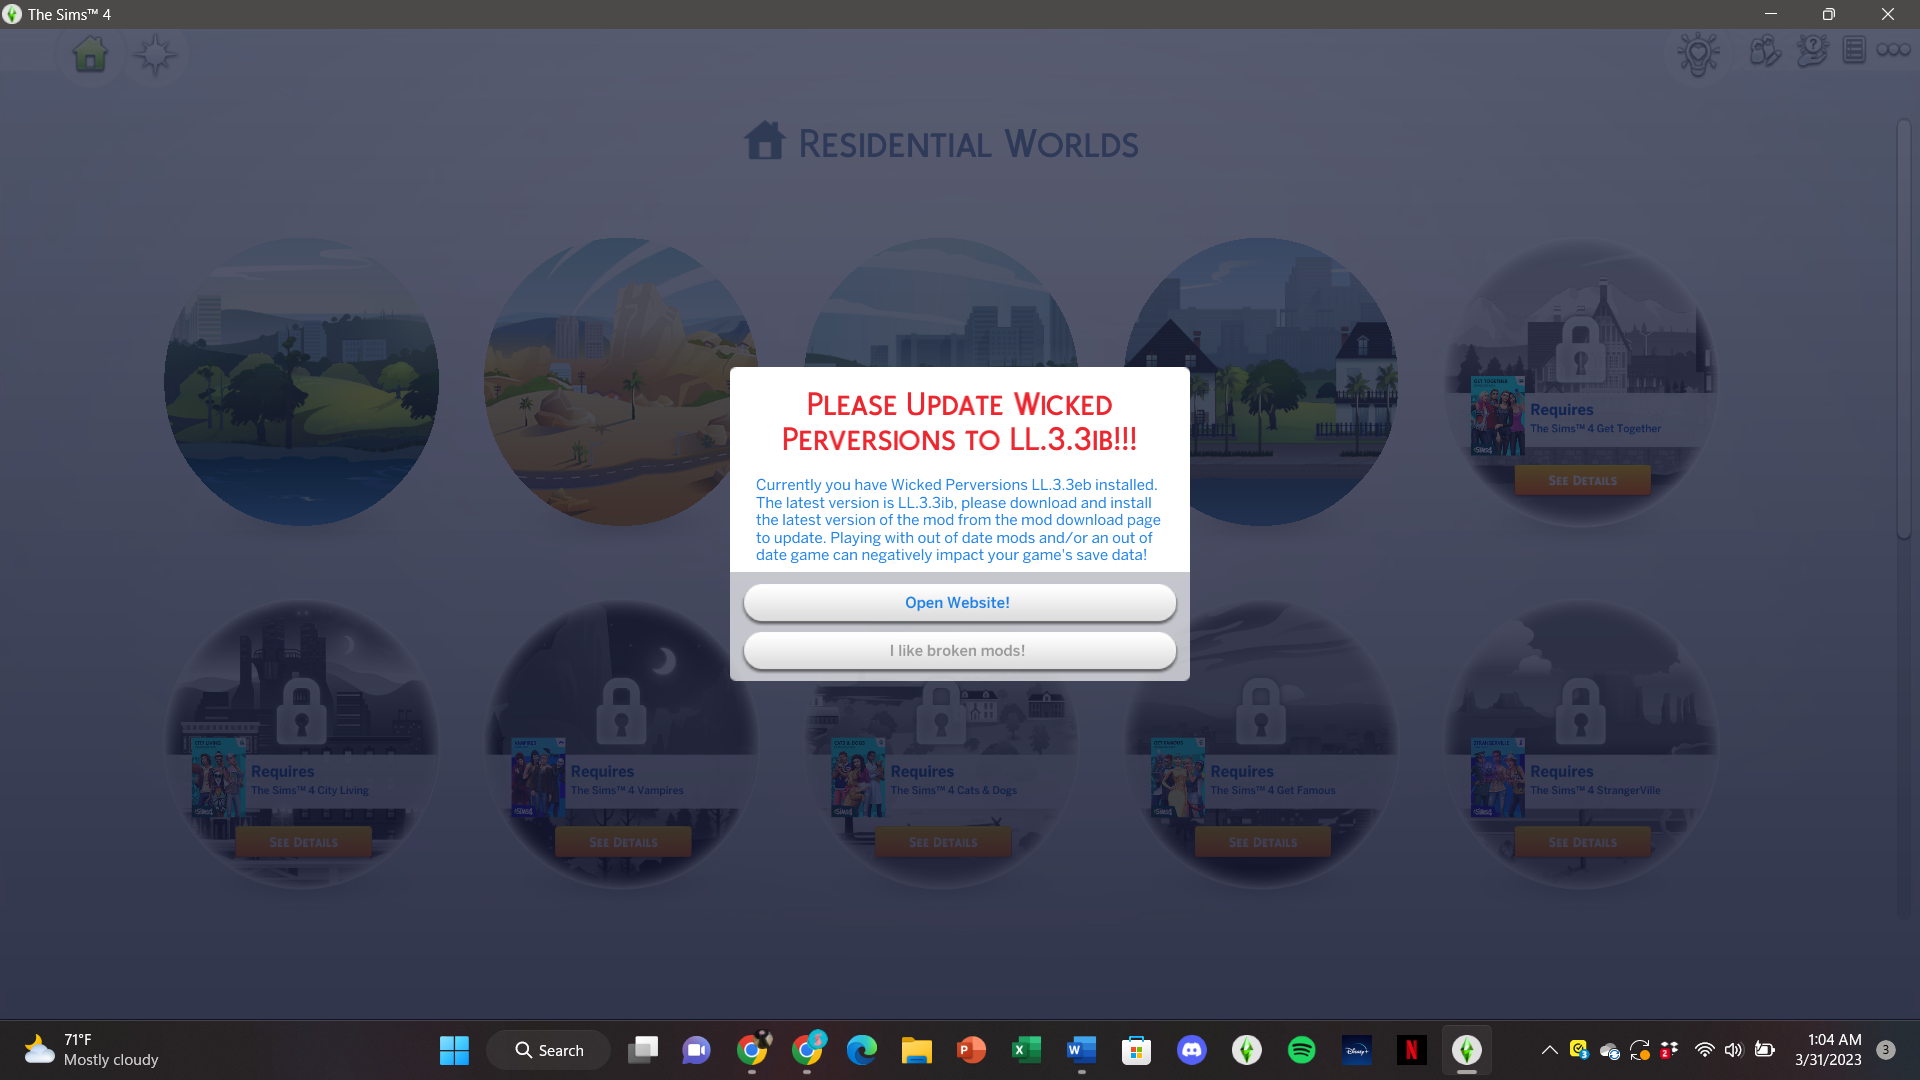See Details for Get Together pack
The height and width of the screenshot is (1080, 1920).
pos(1582,480)
